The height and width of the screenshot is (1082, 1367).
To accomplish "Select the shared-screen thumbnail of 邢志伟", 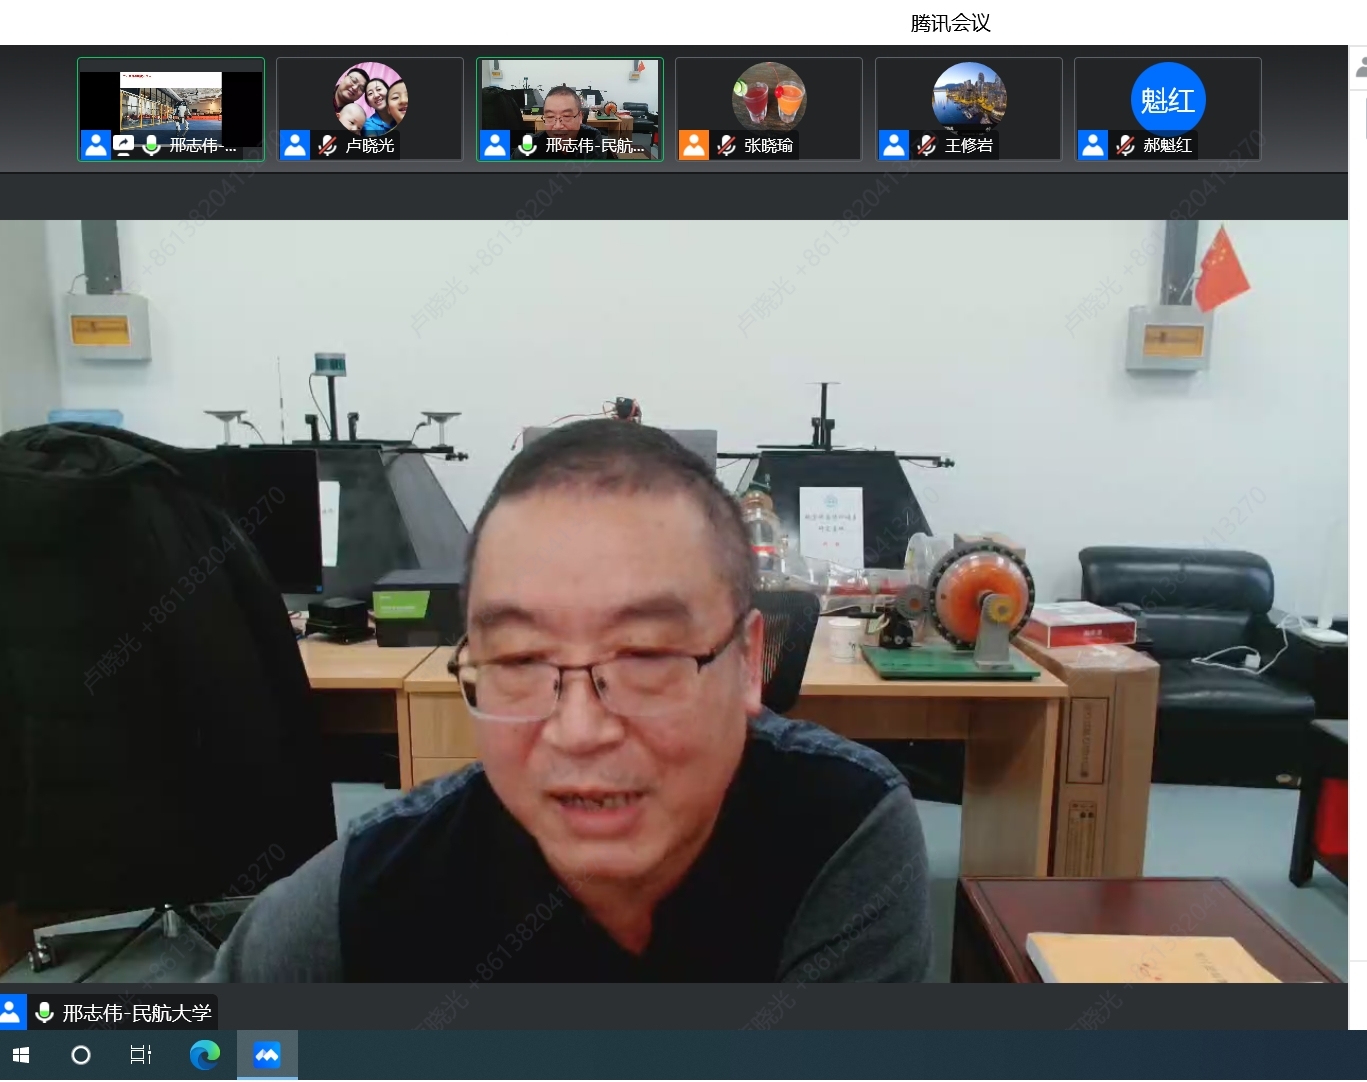I will click(x=171, y=102).
